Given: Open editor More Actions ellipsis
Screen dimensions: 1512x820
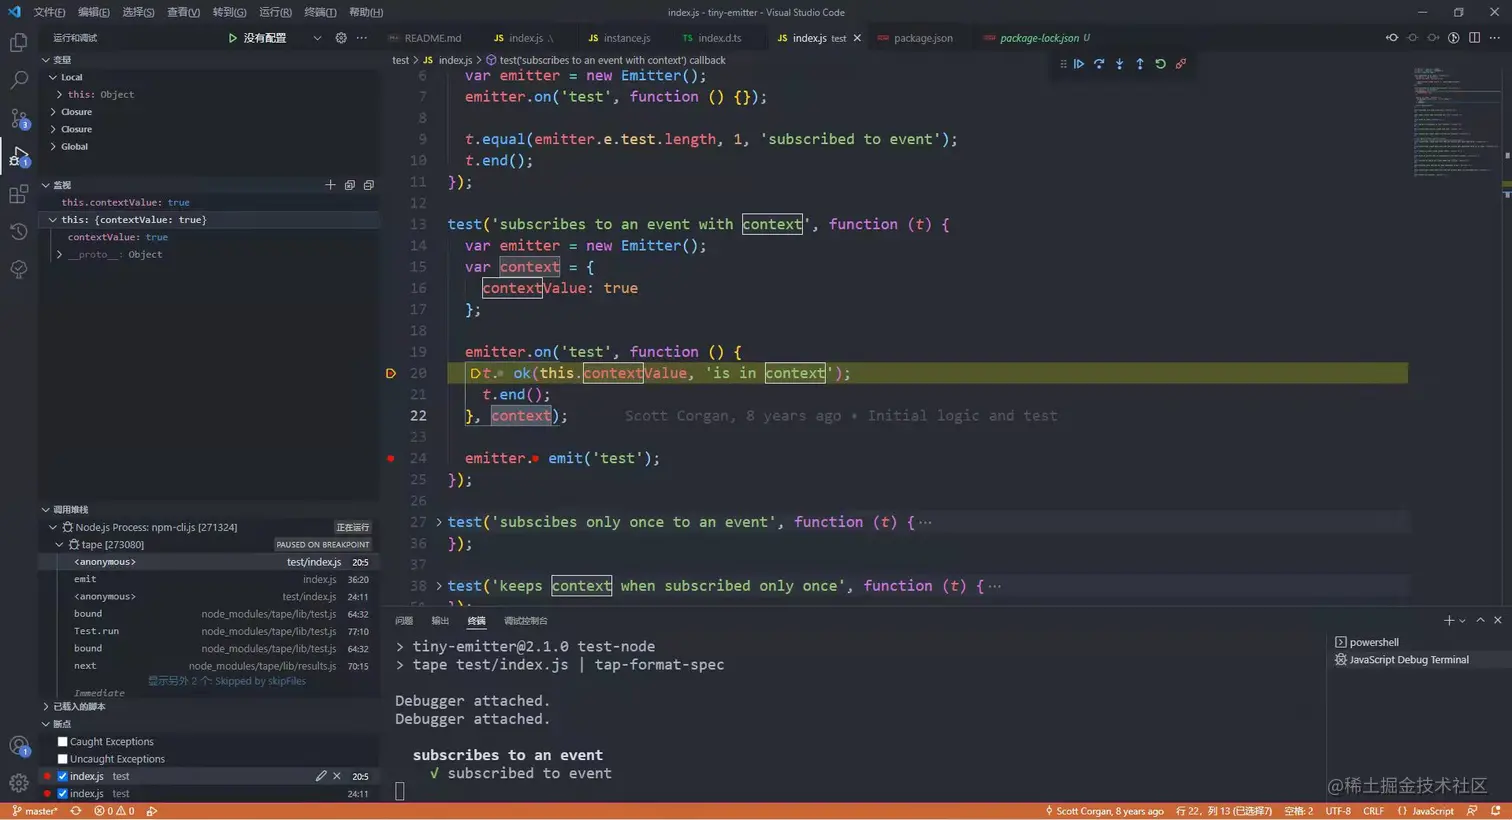Looking at the screenshot, I should click(x=1495, y=38).
